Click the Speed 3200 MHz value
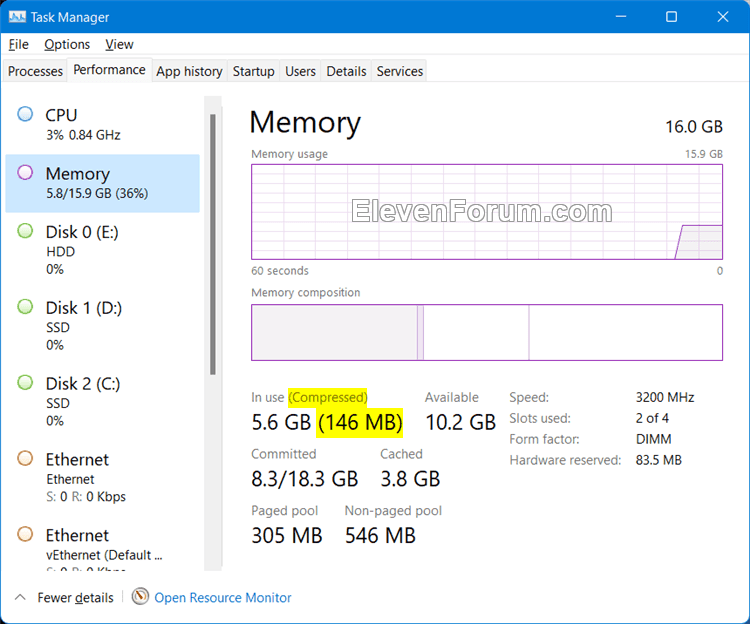The image size is (750, 624). (665, 397)
